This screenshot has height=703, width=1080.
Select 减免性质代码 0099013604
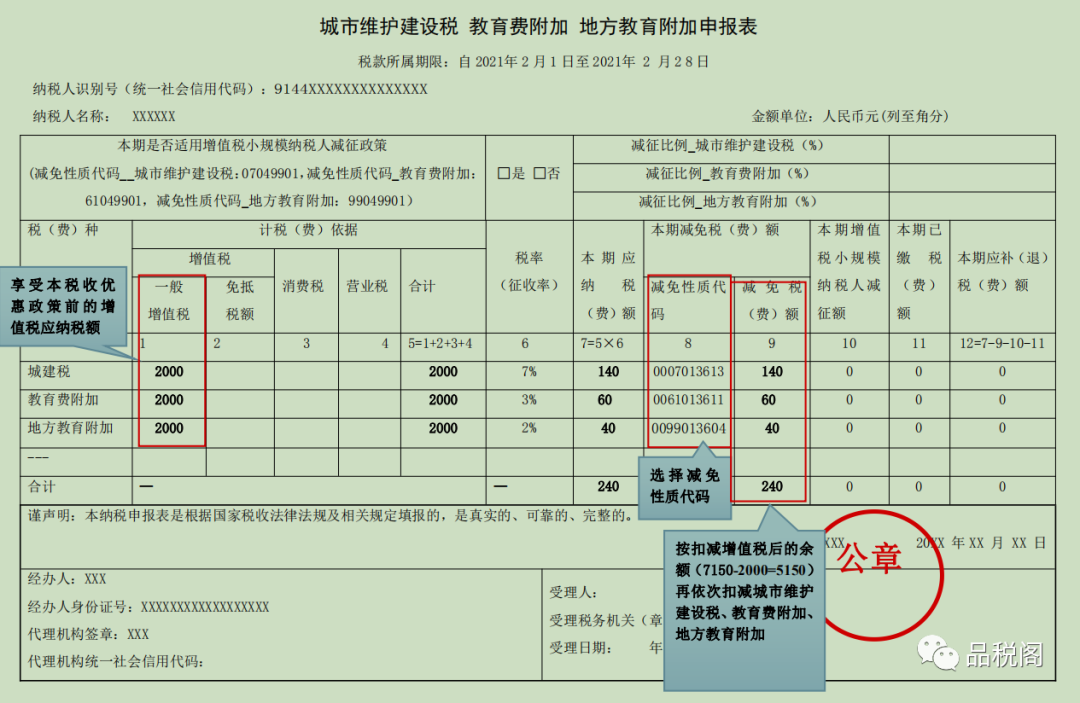point(688,428)
